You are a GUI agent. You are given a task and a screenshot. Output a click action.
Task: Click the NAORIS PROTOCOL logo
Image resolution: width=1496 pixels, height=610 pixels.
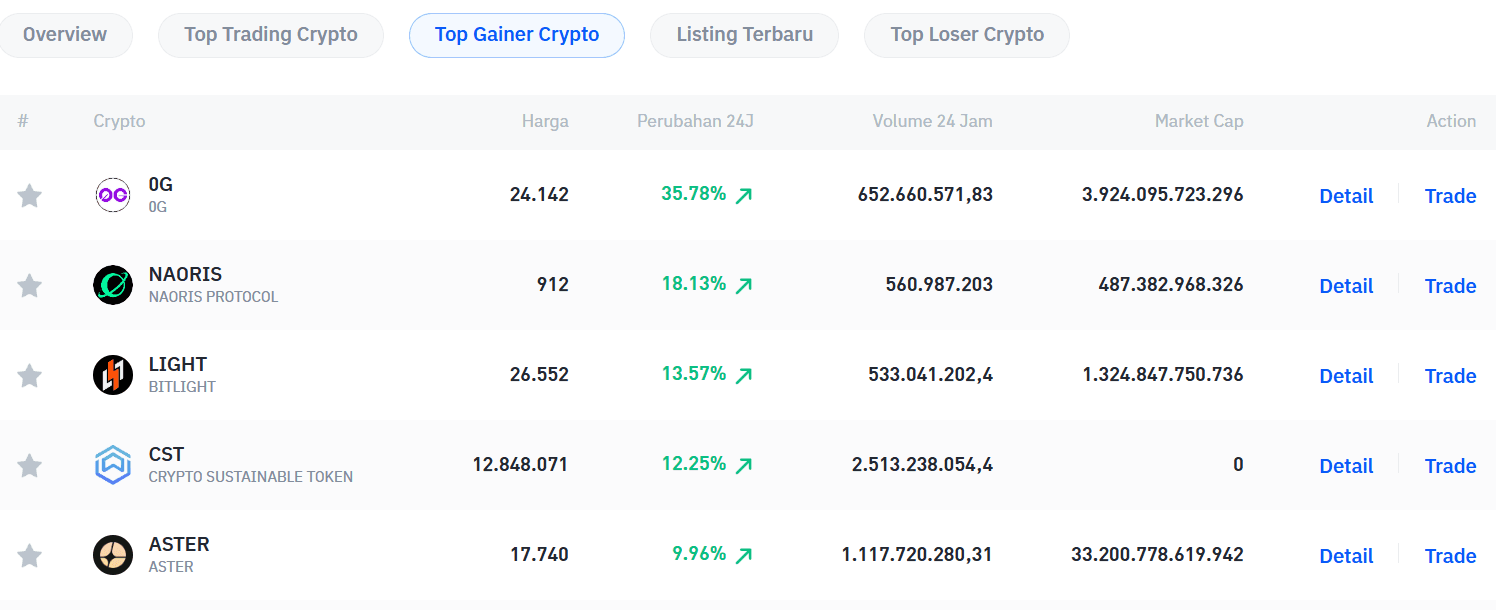(x=113, y=285)
